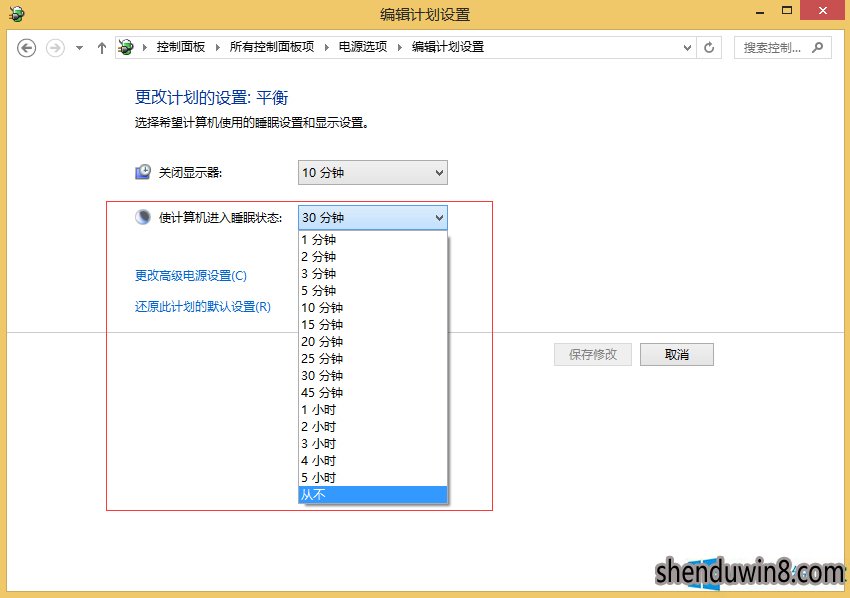Select 1 分钟 option

[372, 240]
